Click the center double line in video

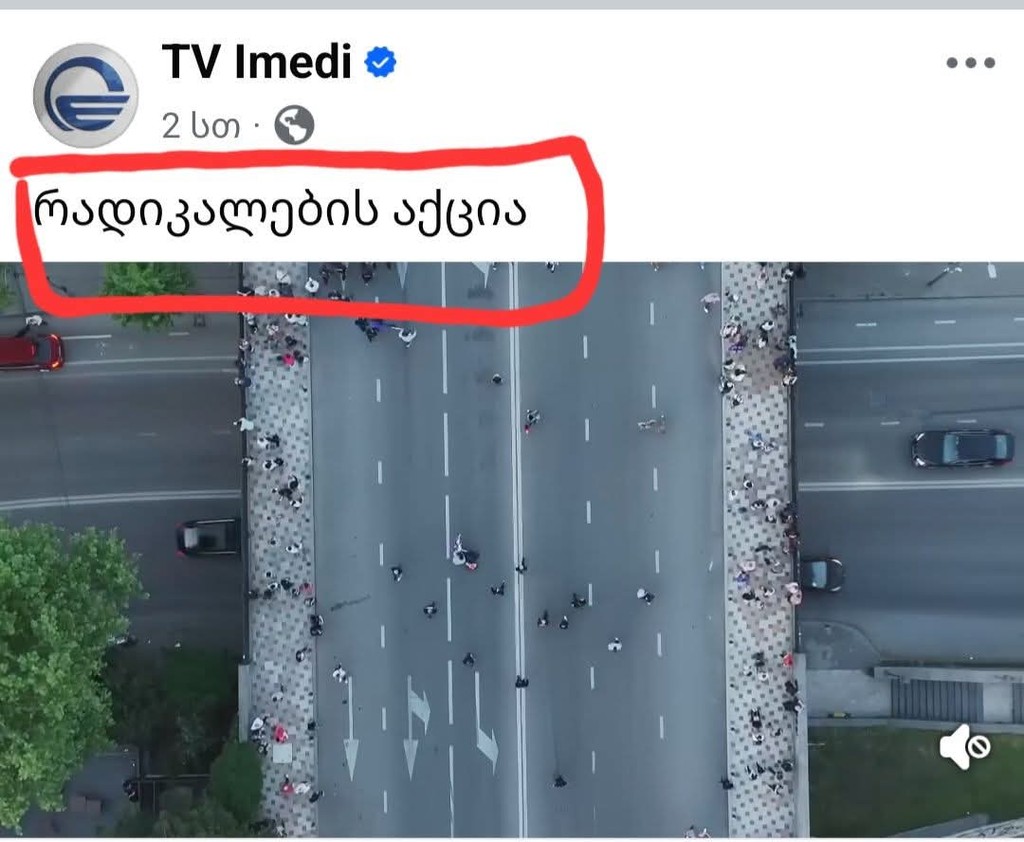(x=518, y=549)
